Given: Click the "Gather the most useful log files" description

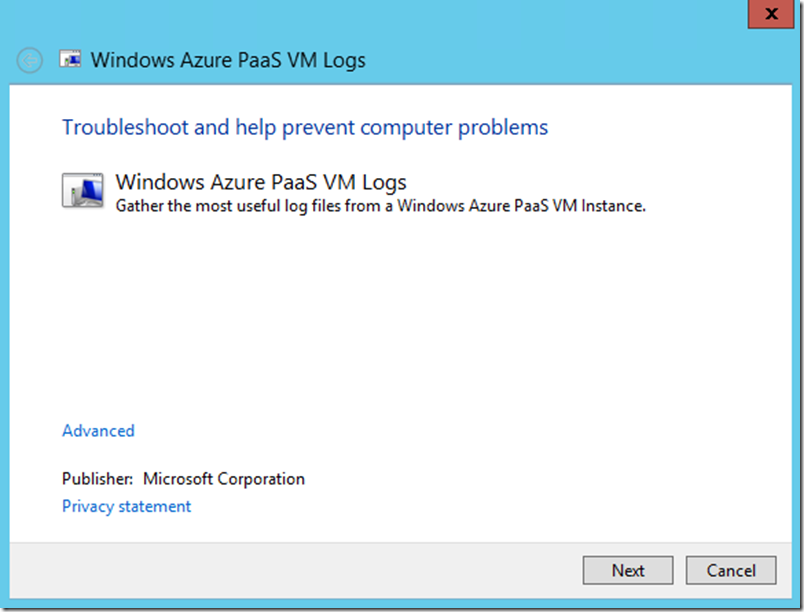Looking at the screenshot, I should pos(380,207).
